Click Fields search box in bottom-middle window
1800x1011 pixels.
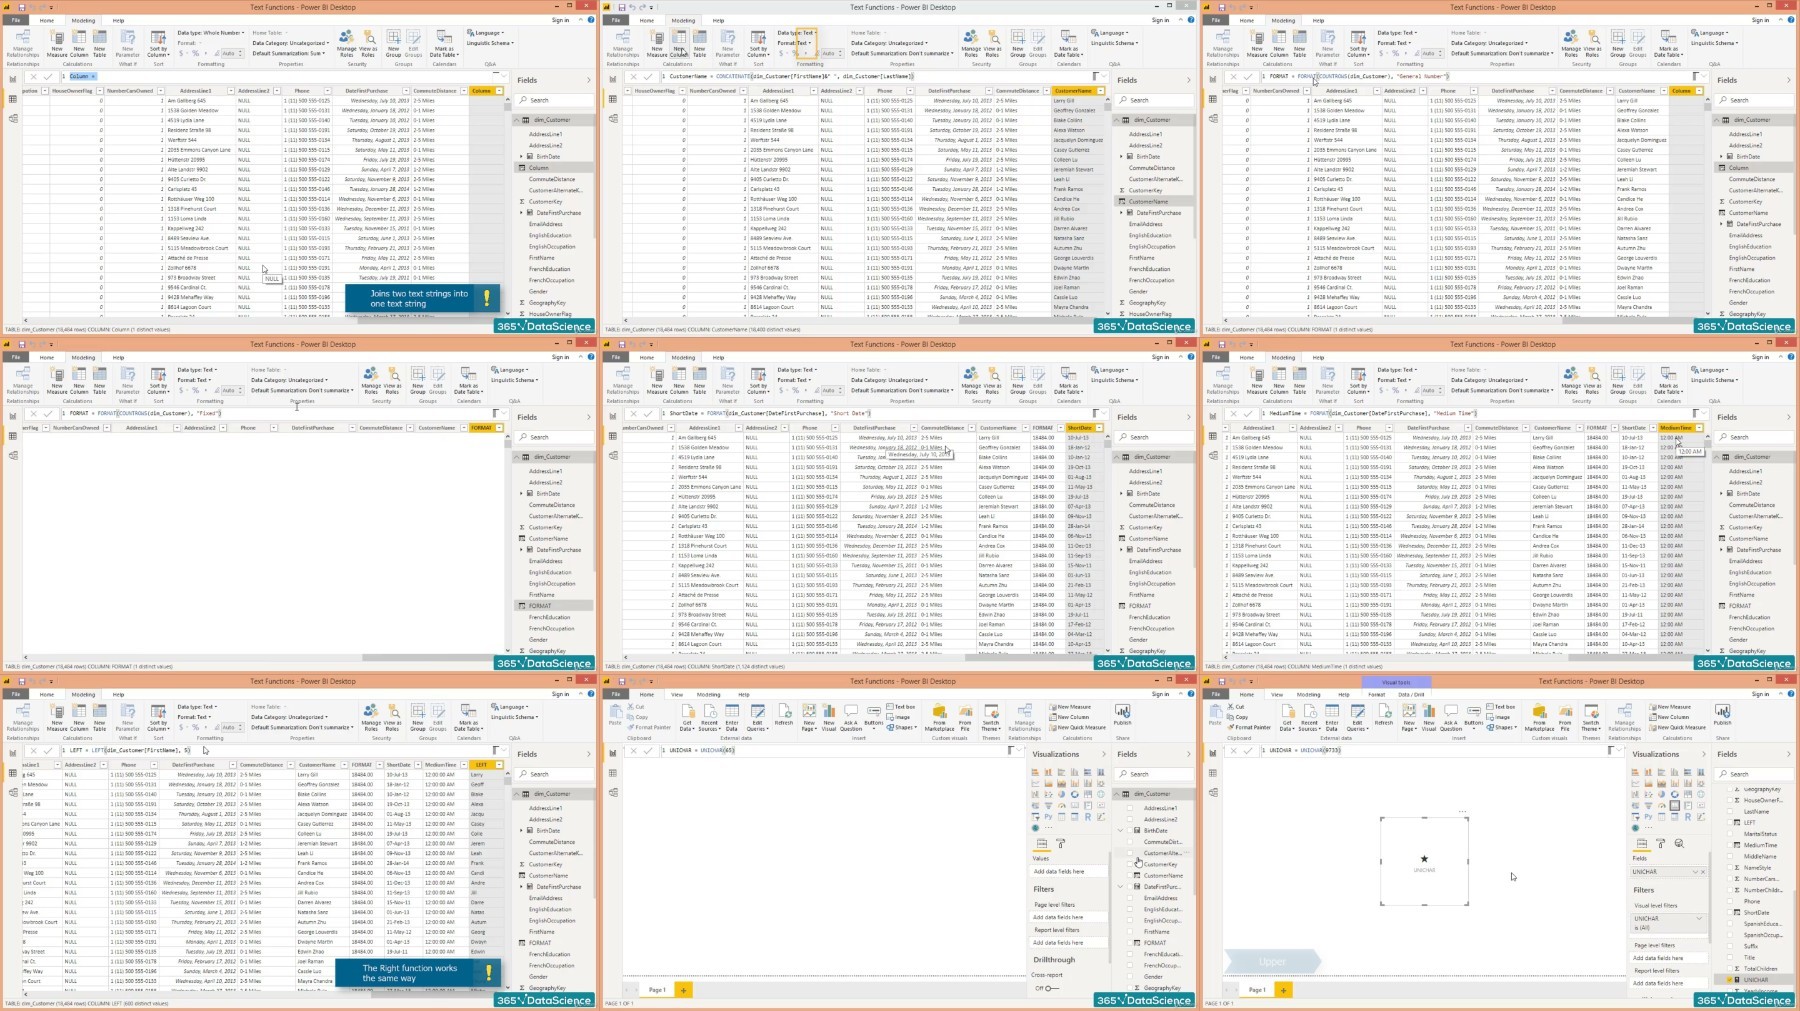[x=1153, y=774]
